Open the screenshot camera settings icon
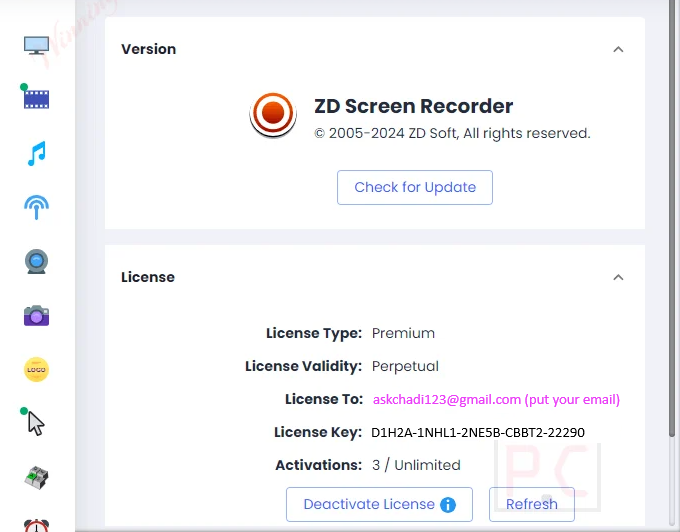The image size is (680, 532). 36,316
